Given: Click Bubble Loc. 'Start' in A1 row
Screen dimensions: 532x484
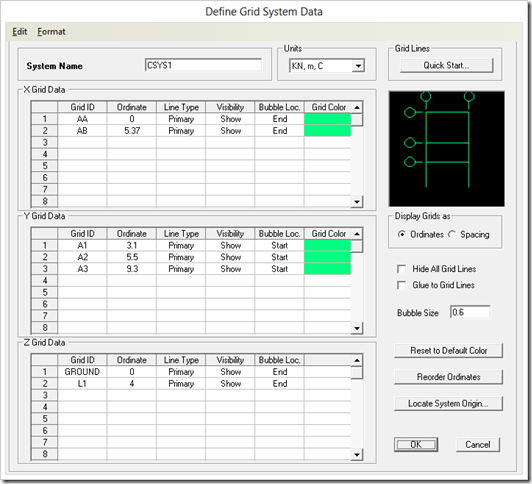Looking at the screenshot, I should (280, 245).
